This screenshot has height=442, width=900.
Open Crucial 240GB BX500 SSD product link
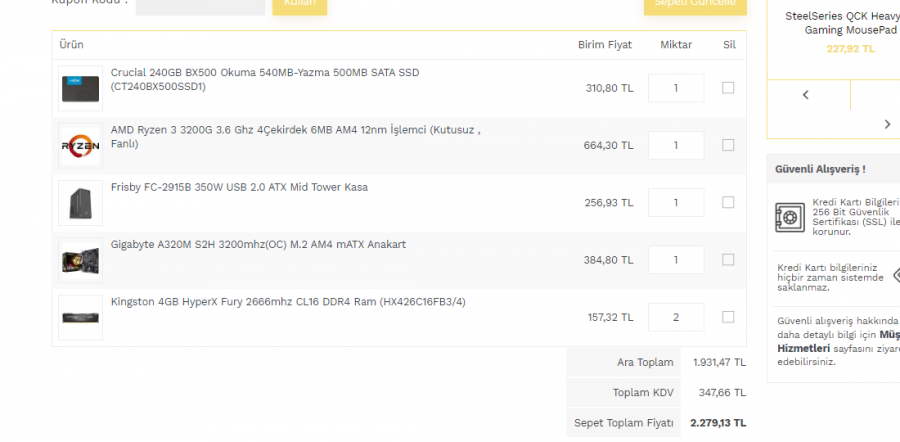point(265,80)
